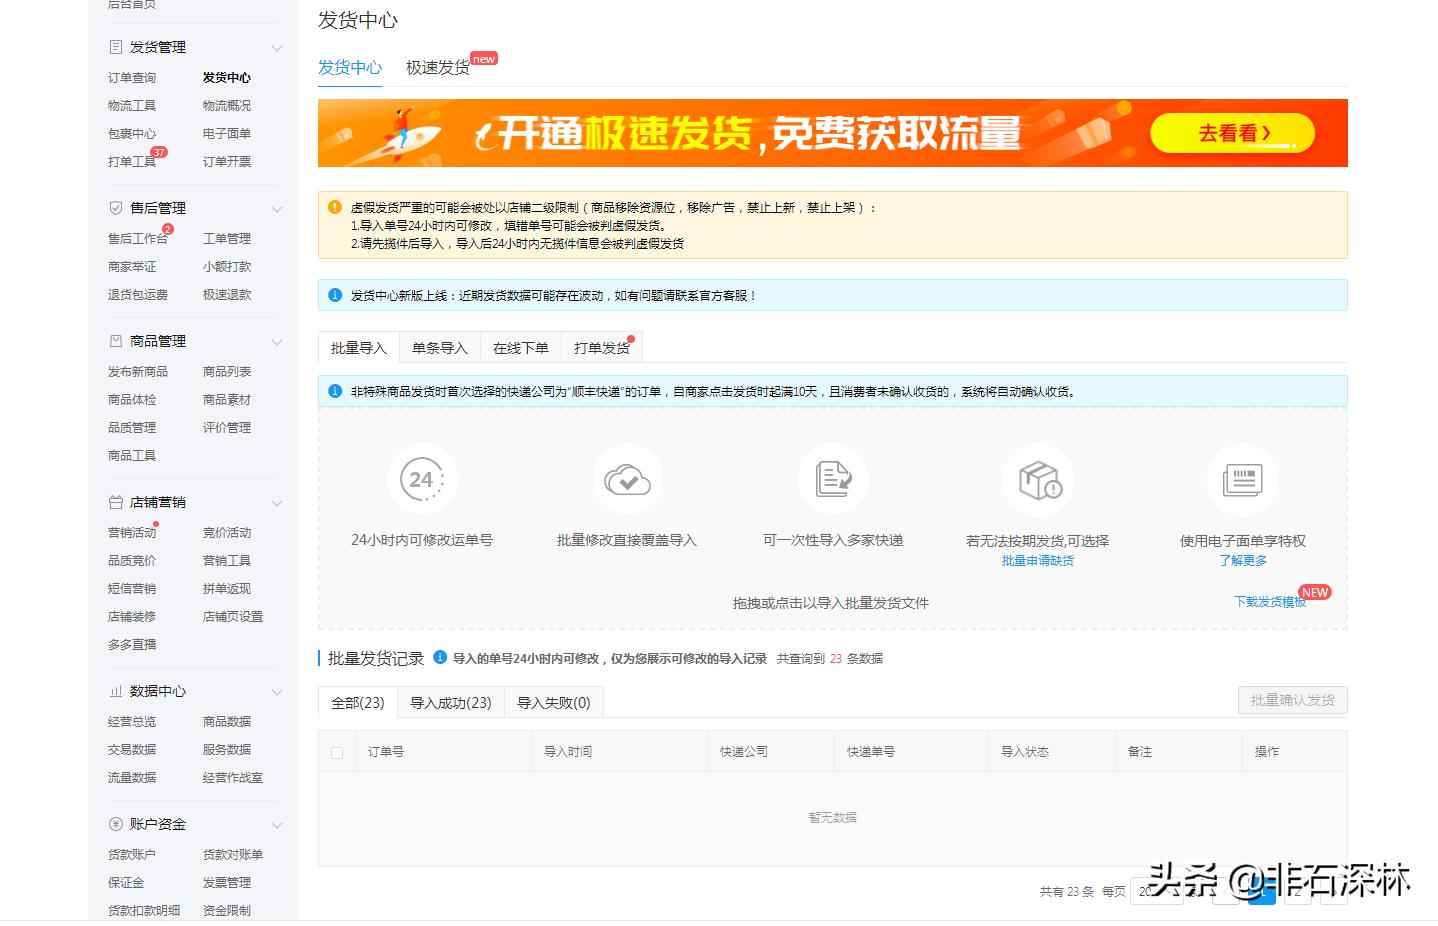Open the 导入成功(23) tab
The height and width of the screenshot is (926, 1438).
(x=451, y=702)
